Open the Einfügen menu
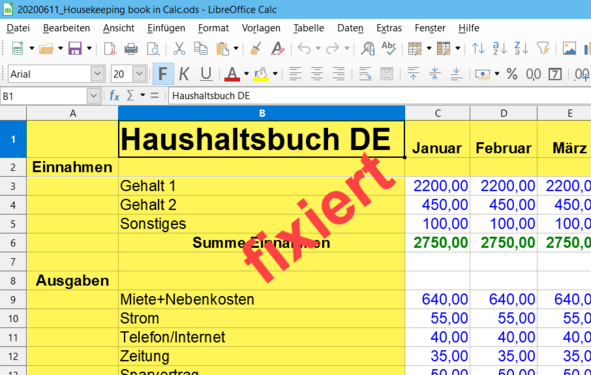This screenshot has width=591, height=375. pos(166,28)
